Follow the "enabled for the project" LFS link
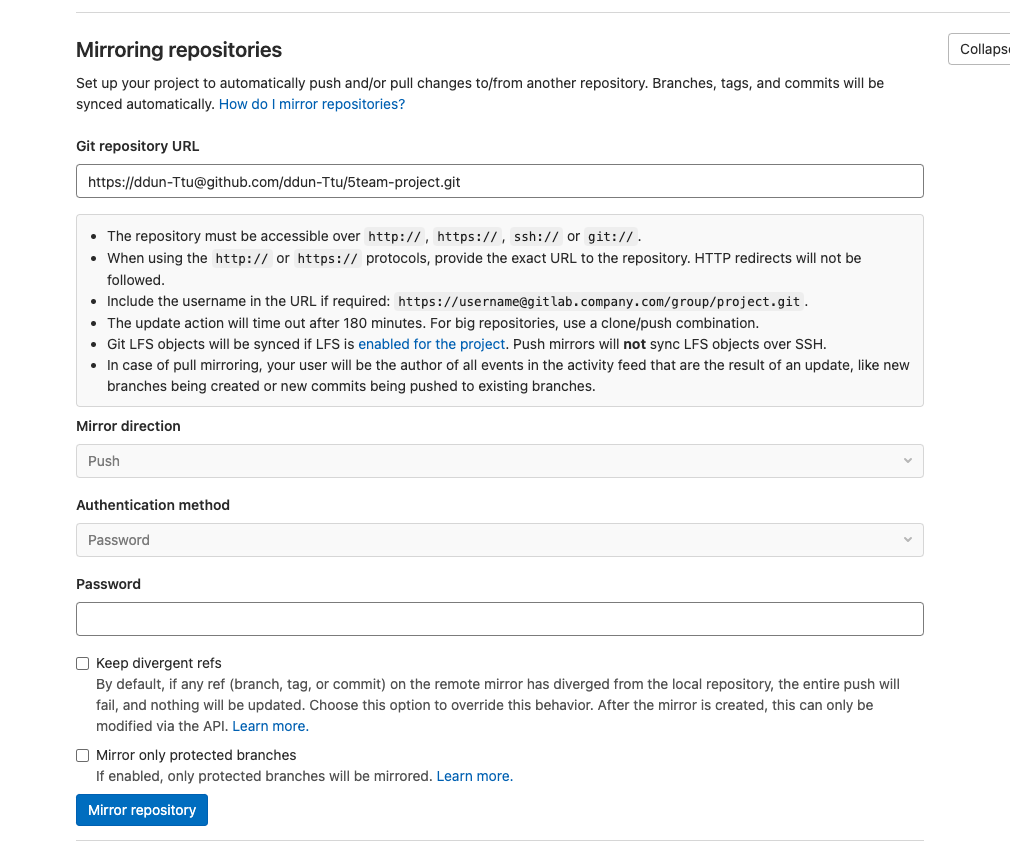This screenshot has height=841, width=1010. click(x=431, y=344)
